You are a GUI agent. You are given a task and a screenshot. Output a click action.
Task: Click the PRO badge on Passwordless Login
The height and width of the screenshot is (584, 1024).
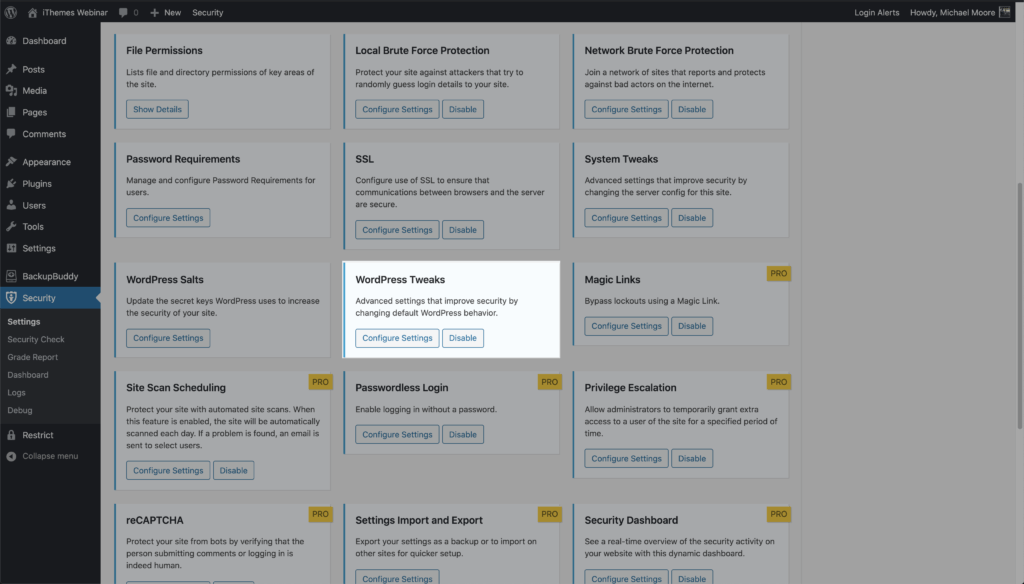549,382
